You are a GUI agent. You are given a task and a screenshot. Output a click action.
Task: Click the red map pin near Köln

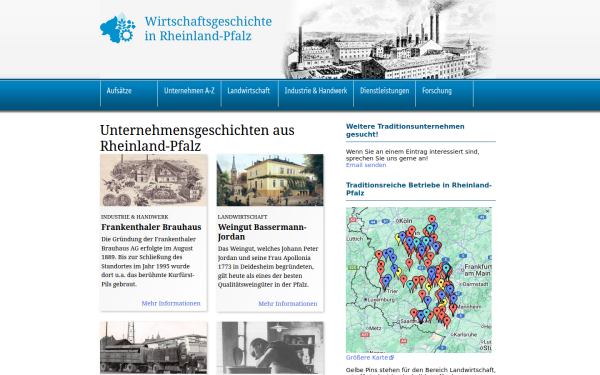point(432,220)
